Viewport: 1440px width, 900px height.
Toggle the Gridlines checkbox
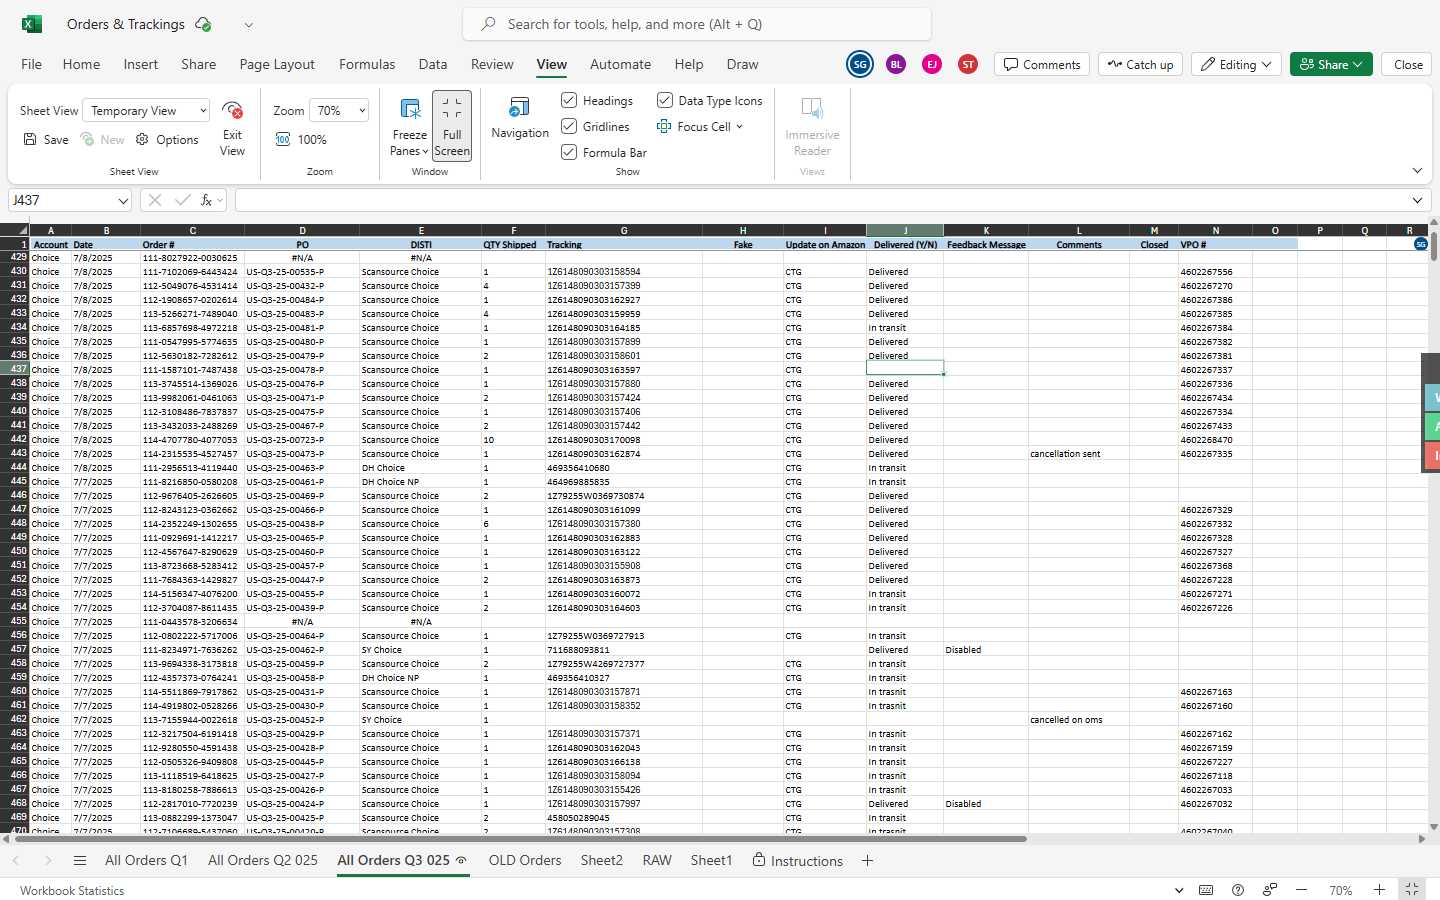tap(569, 126)
